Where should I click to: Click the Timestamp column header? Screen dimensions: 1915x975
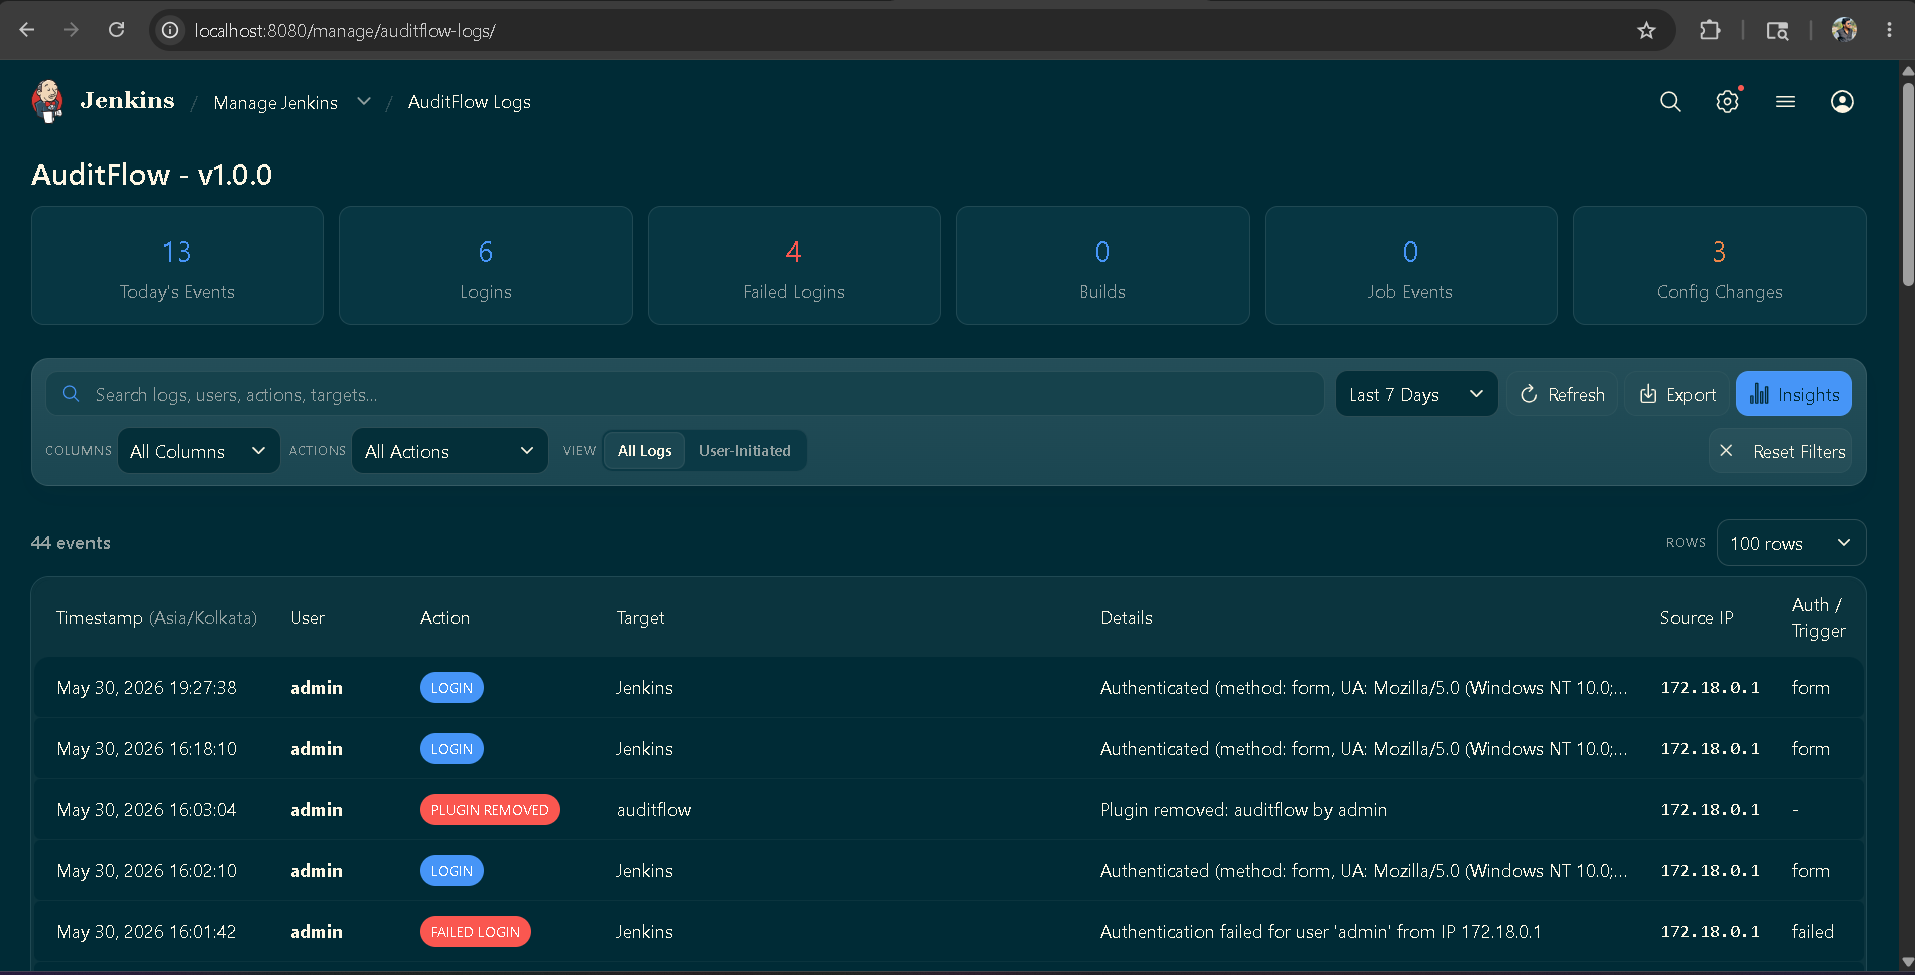(156, 618)
